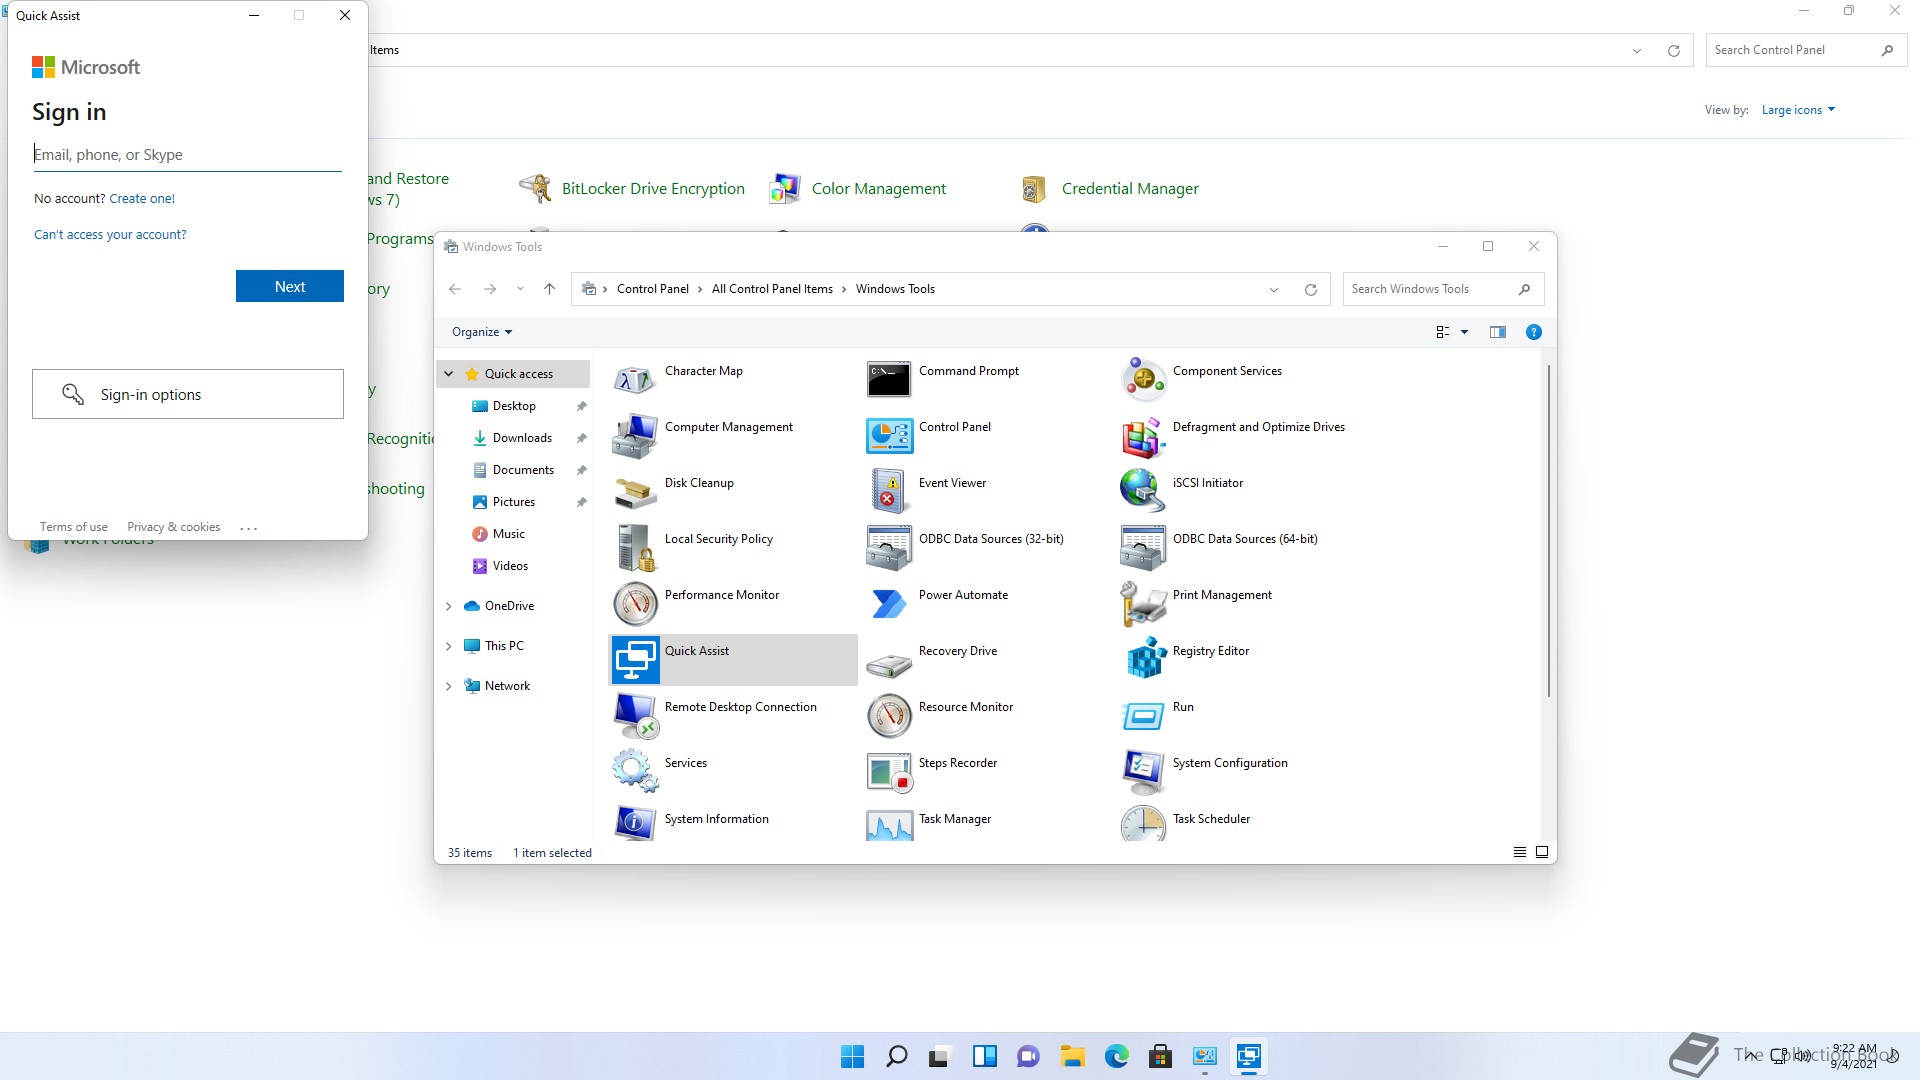1920x1080 pixels.
Task: Open the Organize dropdown menu
Action: click(481, 332)
